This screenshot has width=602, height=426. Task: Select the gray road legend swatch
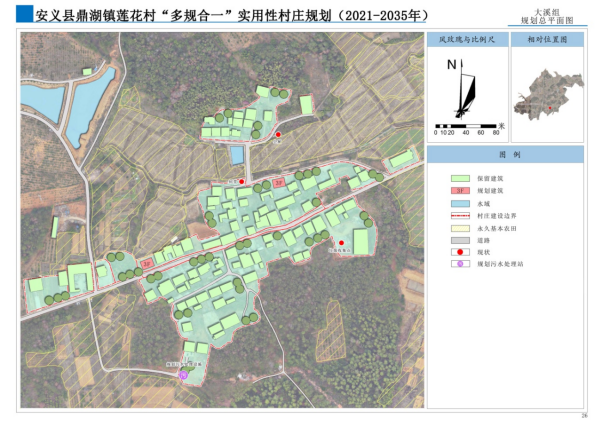click(x=461, y=241)
